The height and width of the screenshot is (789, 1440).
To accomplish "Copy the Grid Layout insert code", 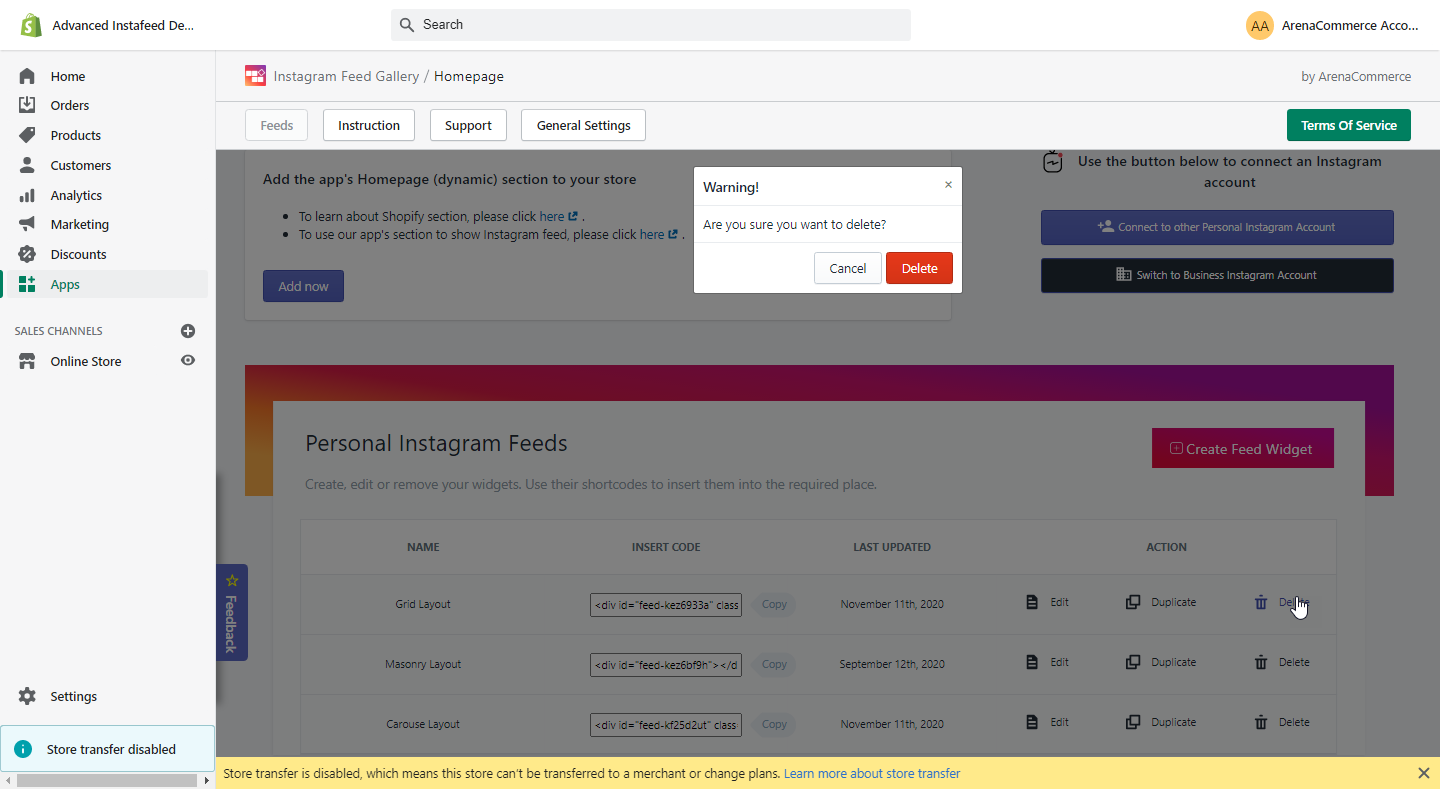I will coord(774,604).
